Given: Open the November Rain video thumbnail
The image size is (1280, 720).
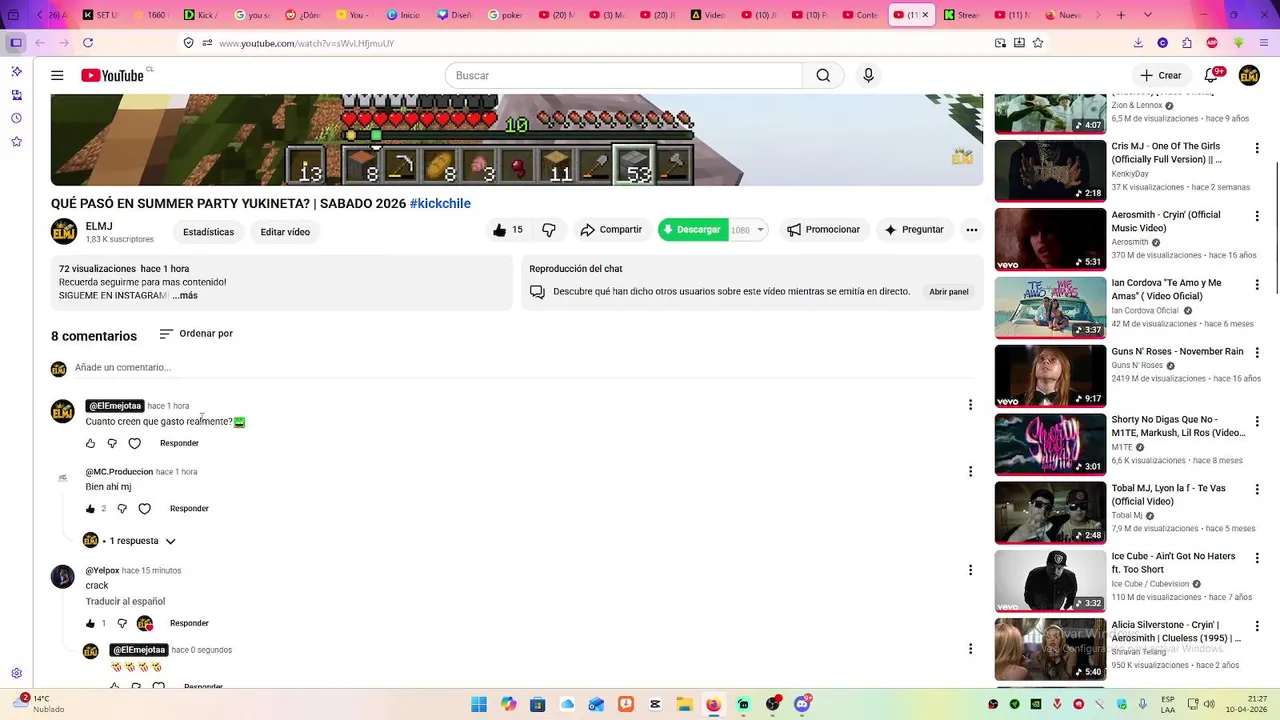Looking at the screenshot, I should coord(1050,375).
